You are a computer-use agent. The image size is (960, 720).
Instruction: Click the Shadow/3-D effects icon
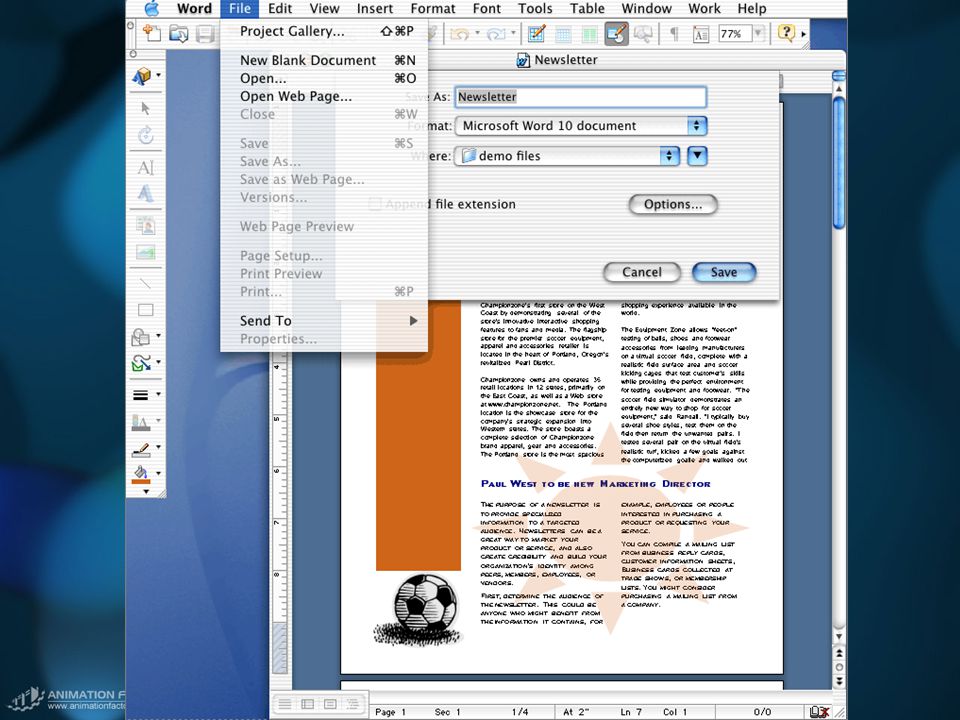click(x=141, y=421)
